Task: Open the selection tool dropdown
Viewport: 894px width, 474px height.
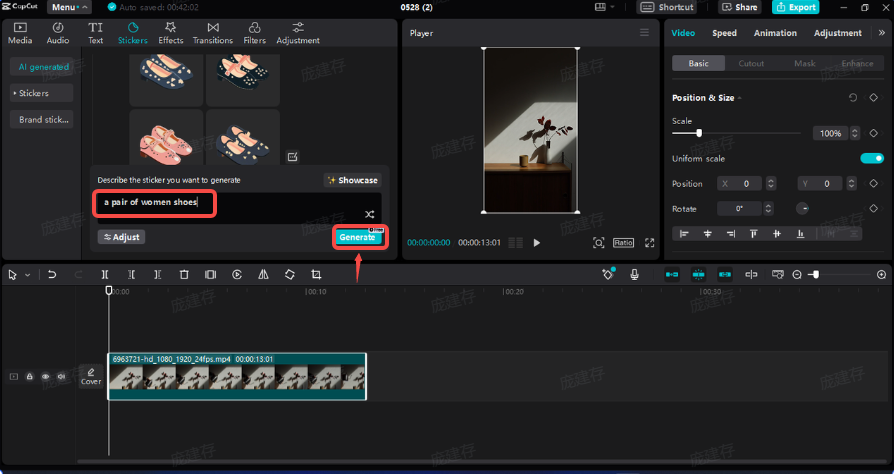Action: pyautogui.click(x=27, y=275)
